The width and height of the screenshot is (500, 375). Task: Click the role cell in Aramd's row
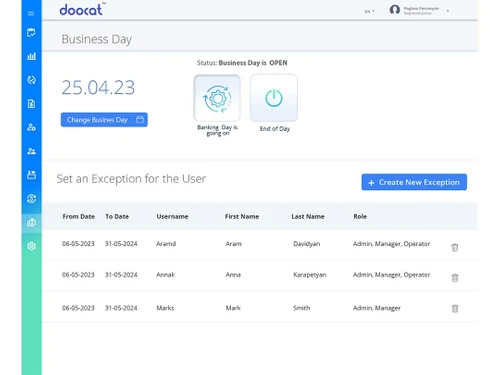[391, 244]
